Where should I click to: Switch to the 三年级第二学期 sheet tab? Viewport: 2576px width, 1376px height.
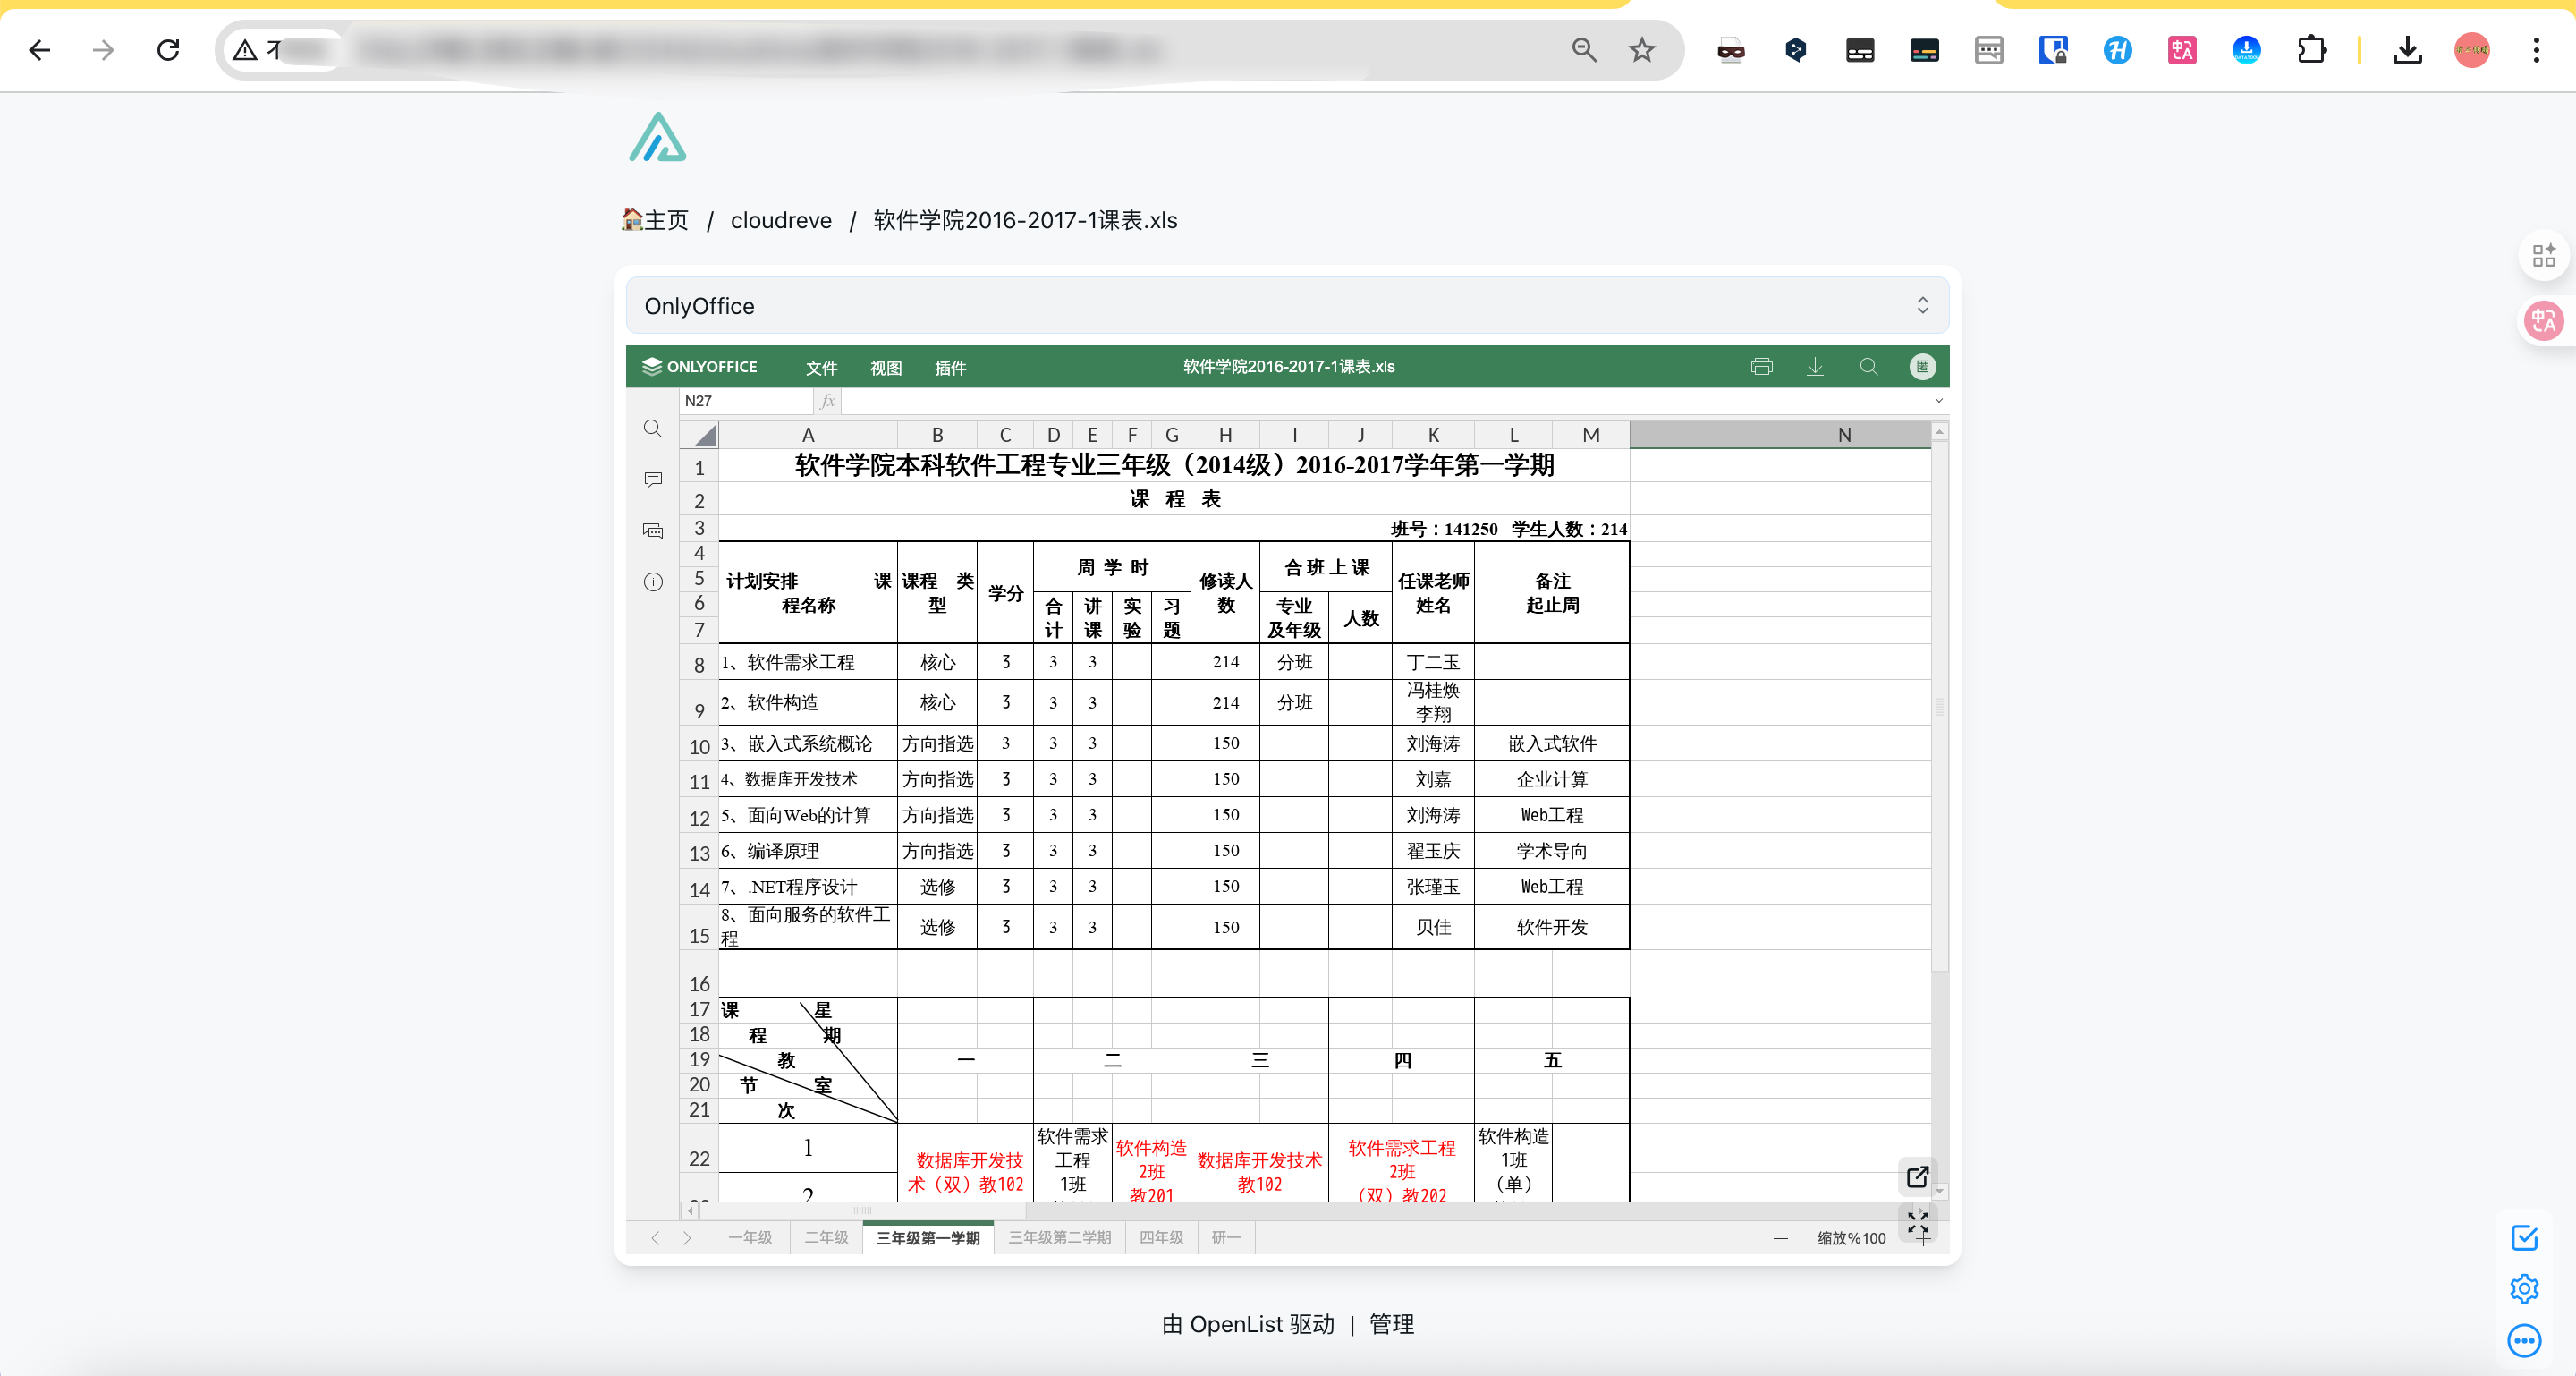click(1059, 1238)
